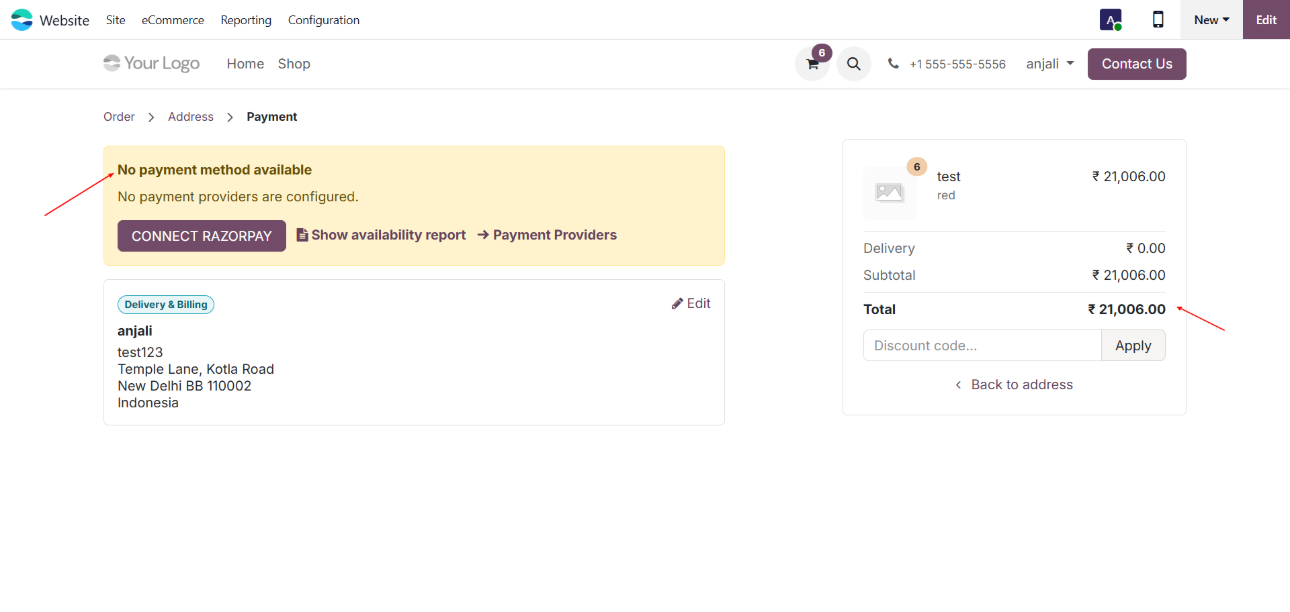Toggle mobile preview phone icon
This screenshot has width=1290, height=612.
(x=1158, y=20)
